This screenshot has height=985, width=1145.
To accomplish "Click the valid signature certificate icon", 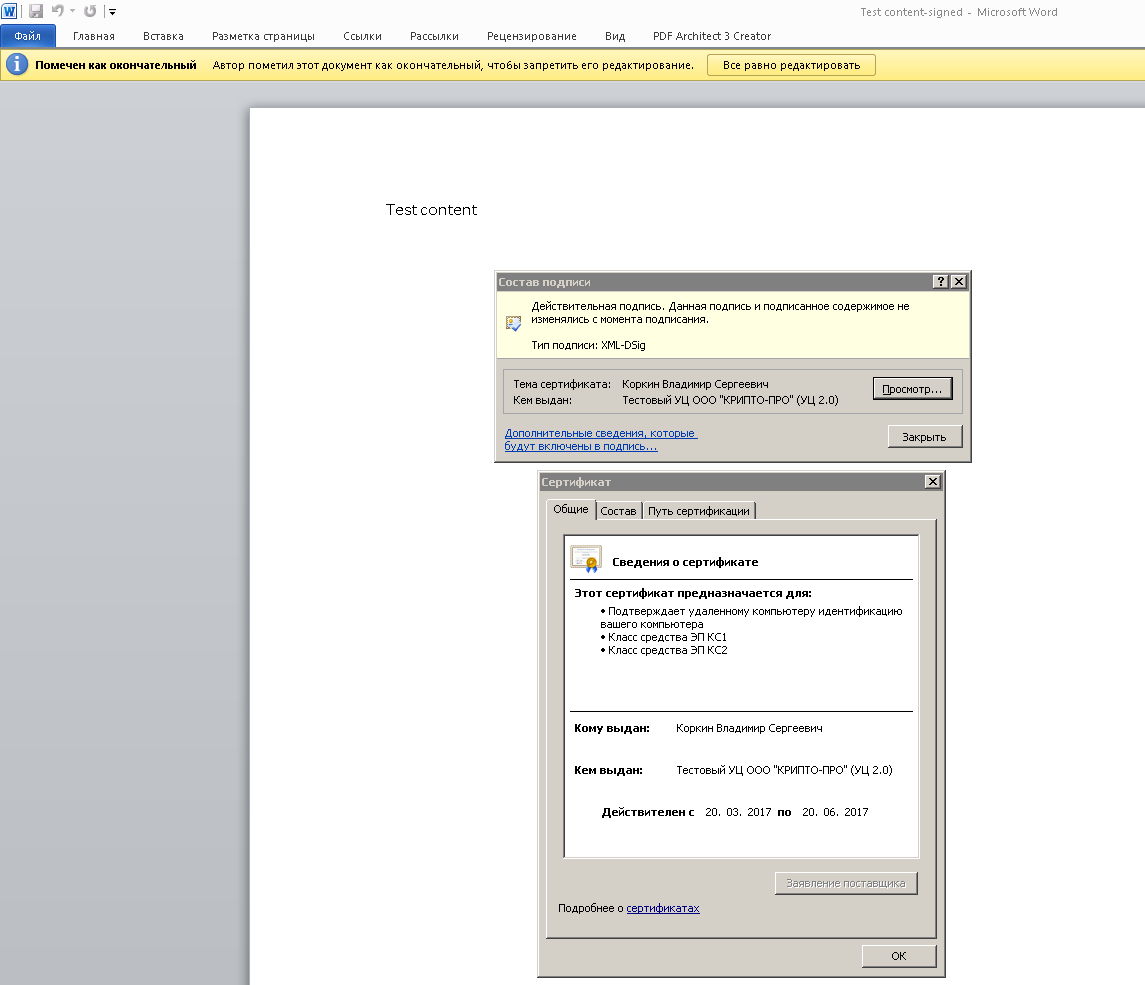I will [513, 323].
